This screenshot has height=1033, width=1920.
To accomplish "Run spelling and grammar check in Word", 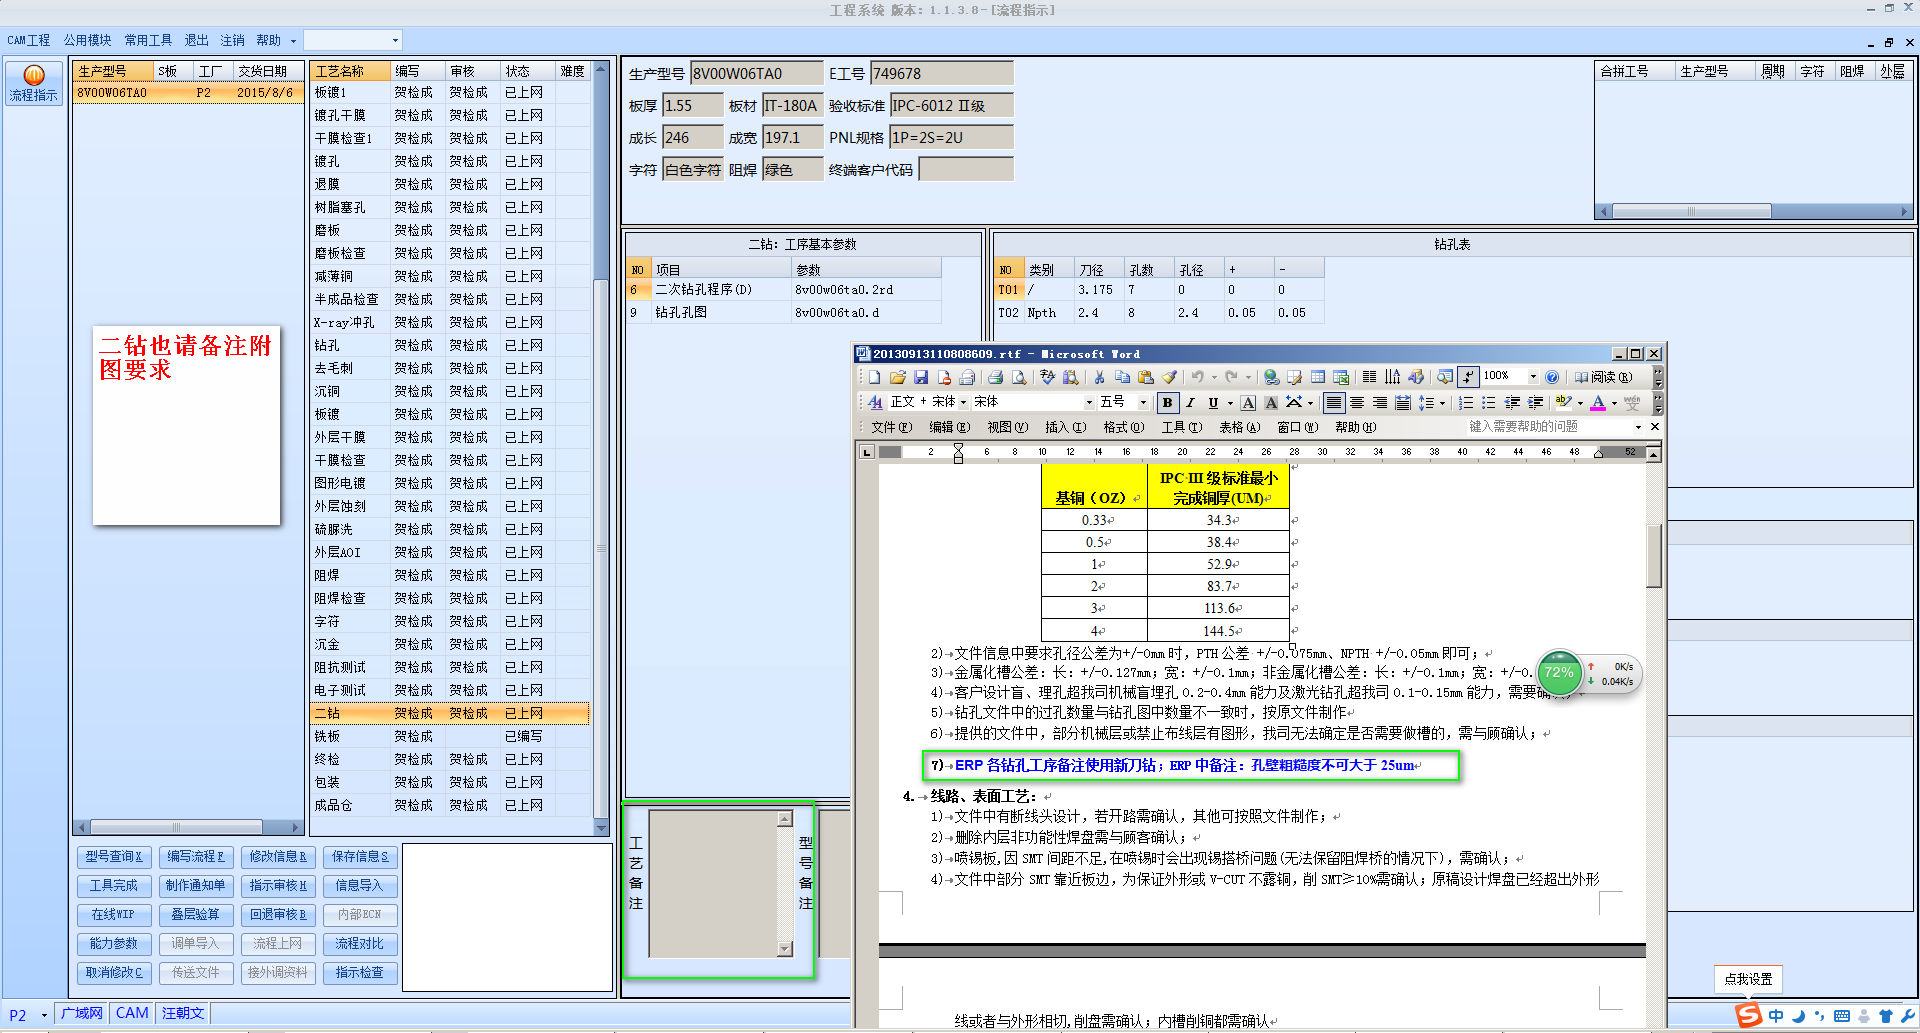I will click(1047, 377).
